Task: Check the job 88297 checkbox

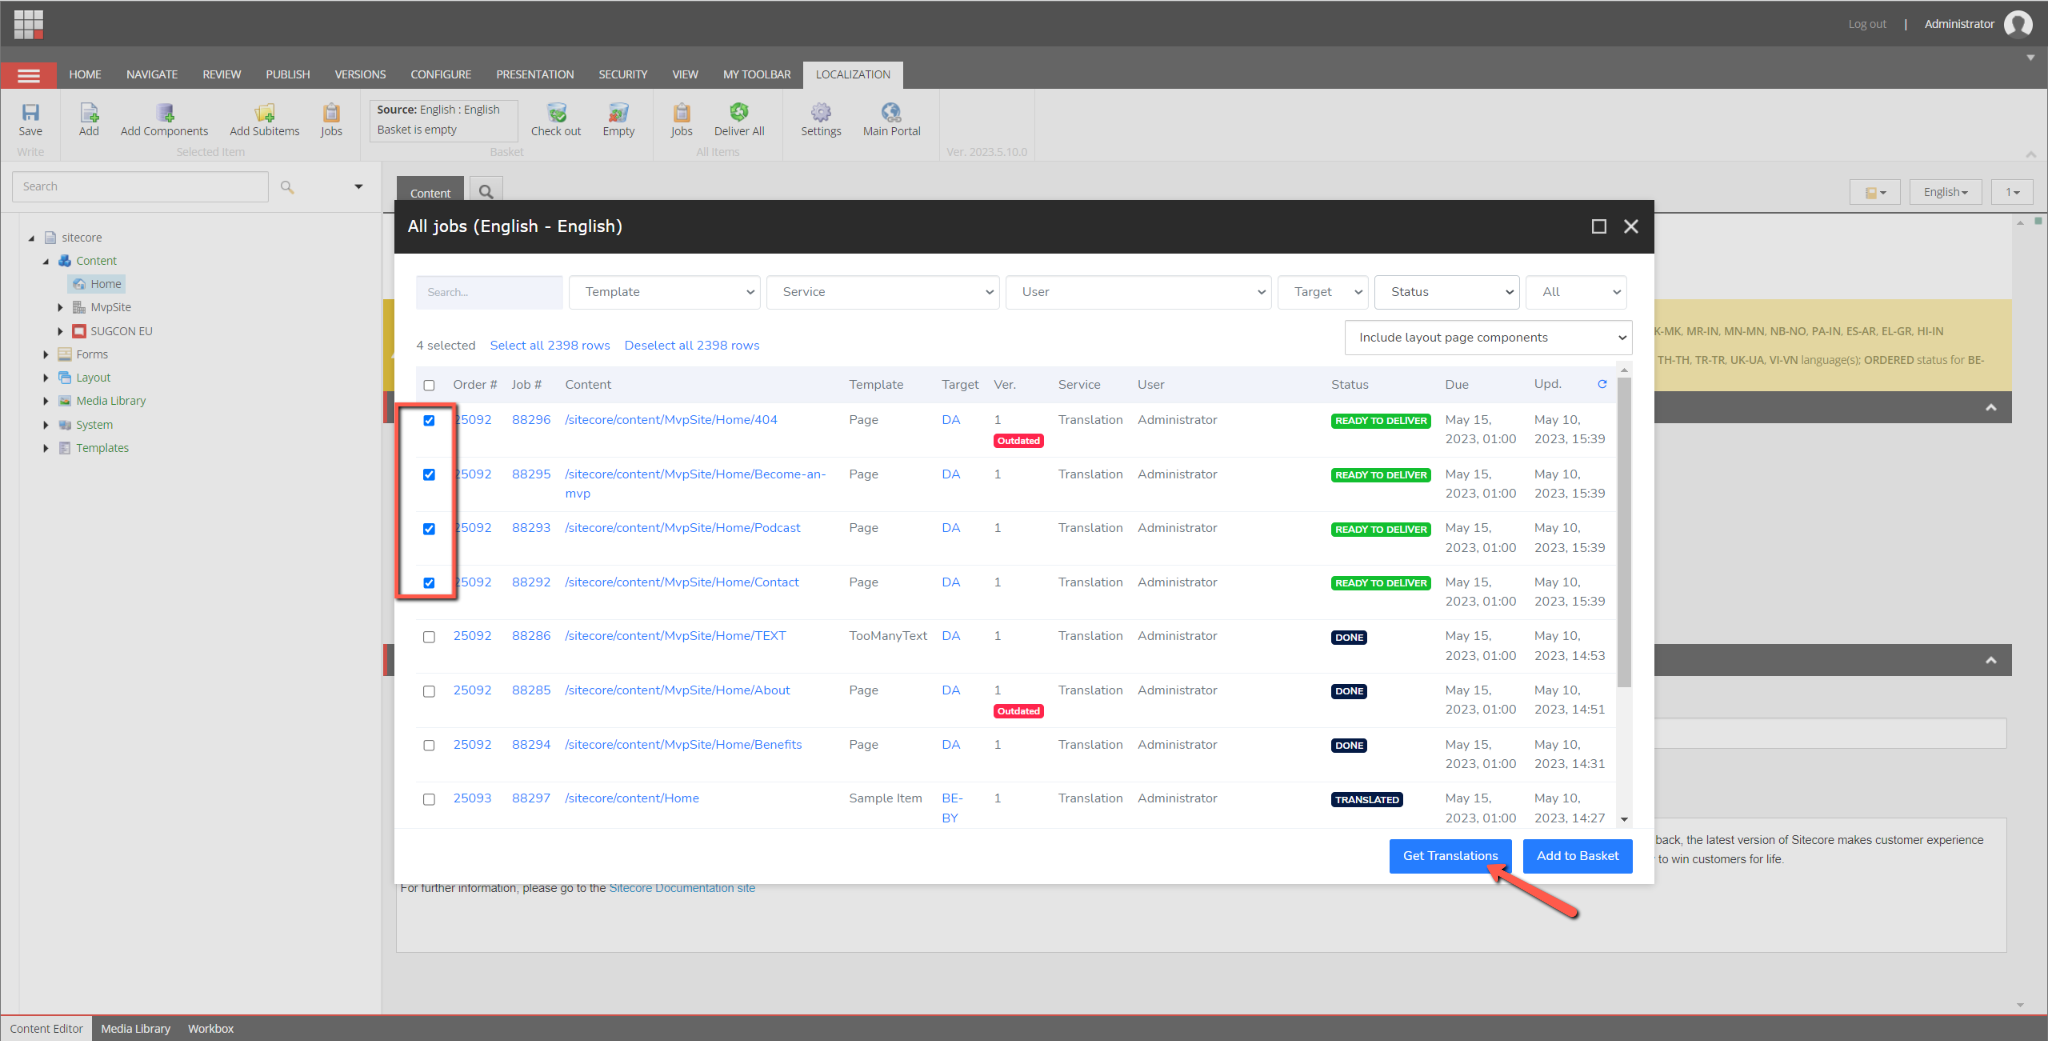Action: (429, 799)
